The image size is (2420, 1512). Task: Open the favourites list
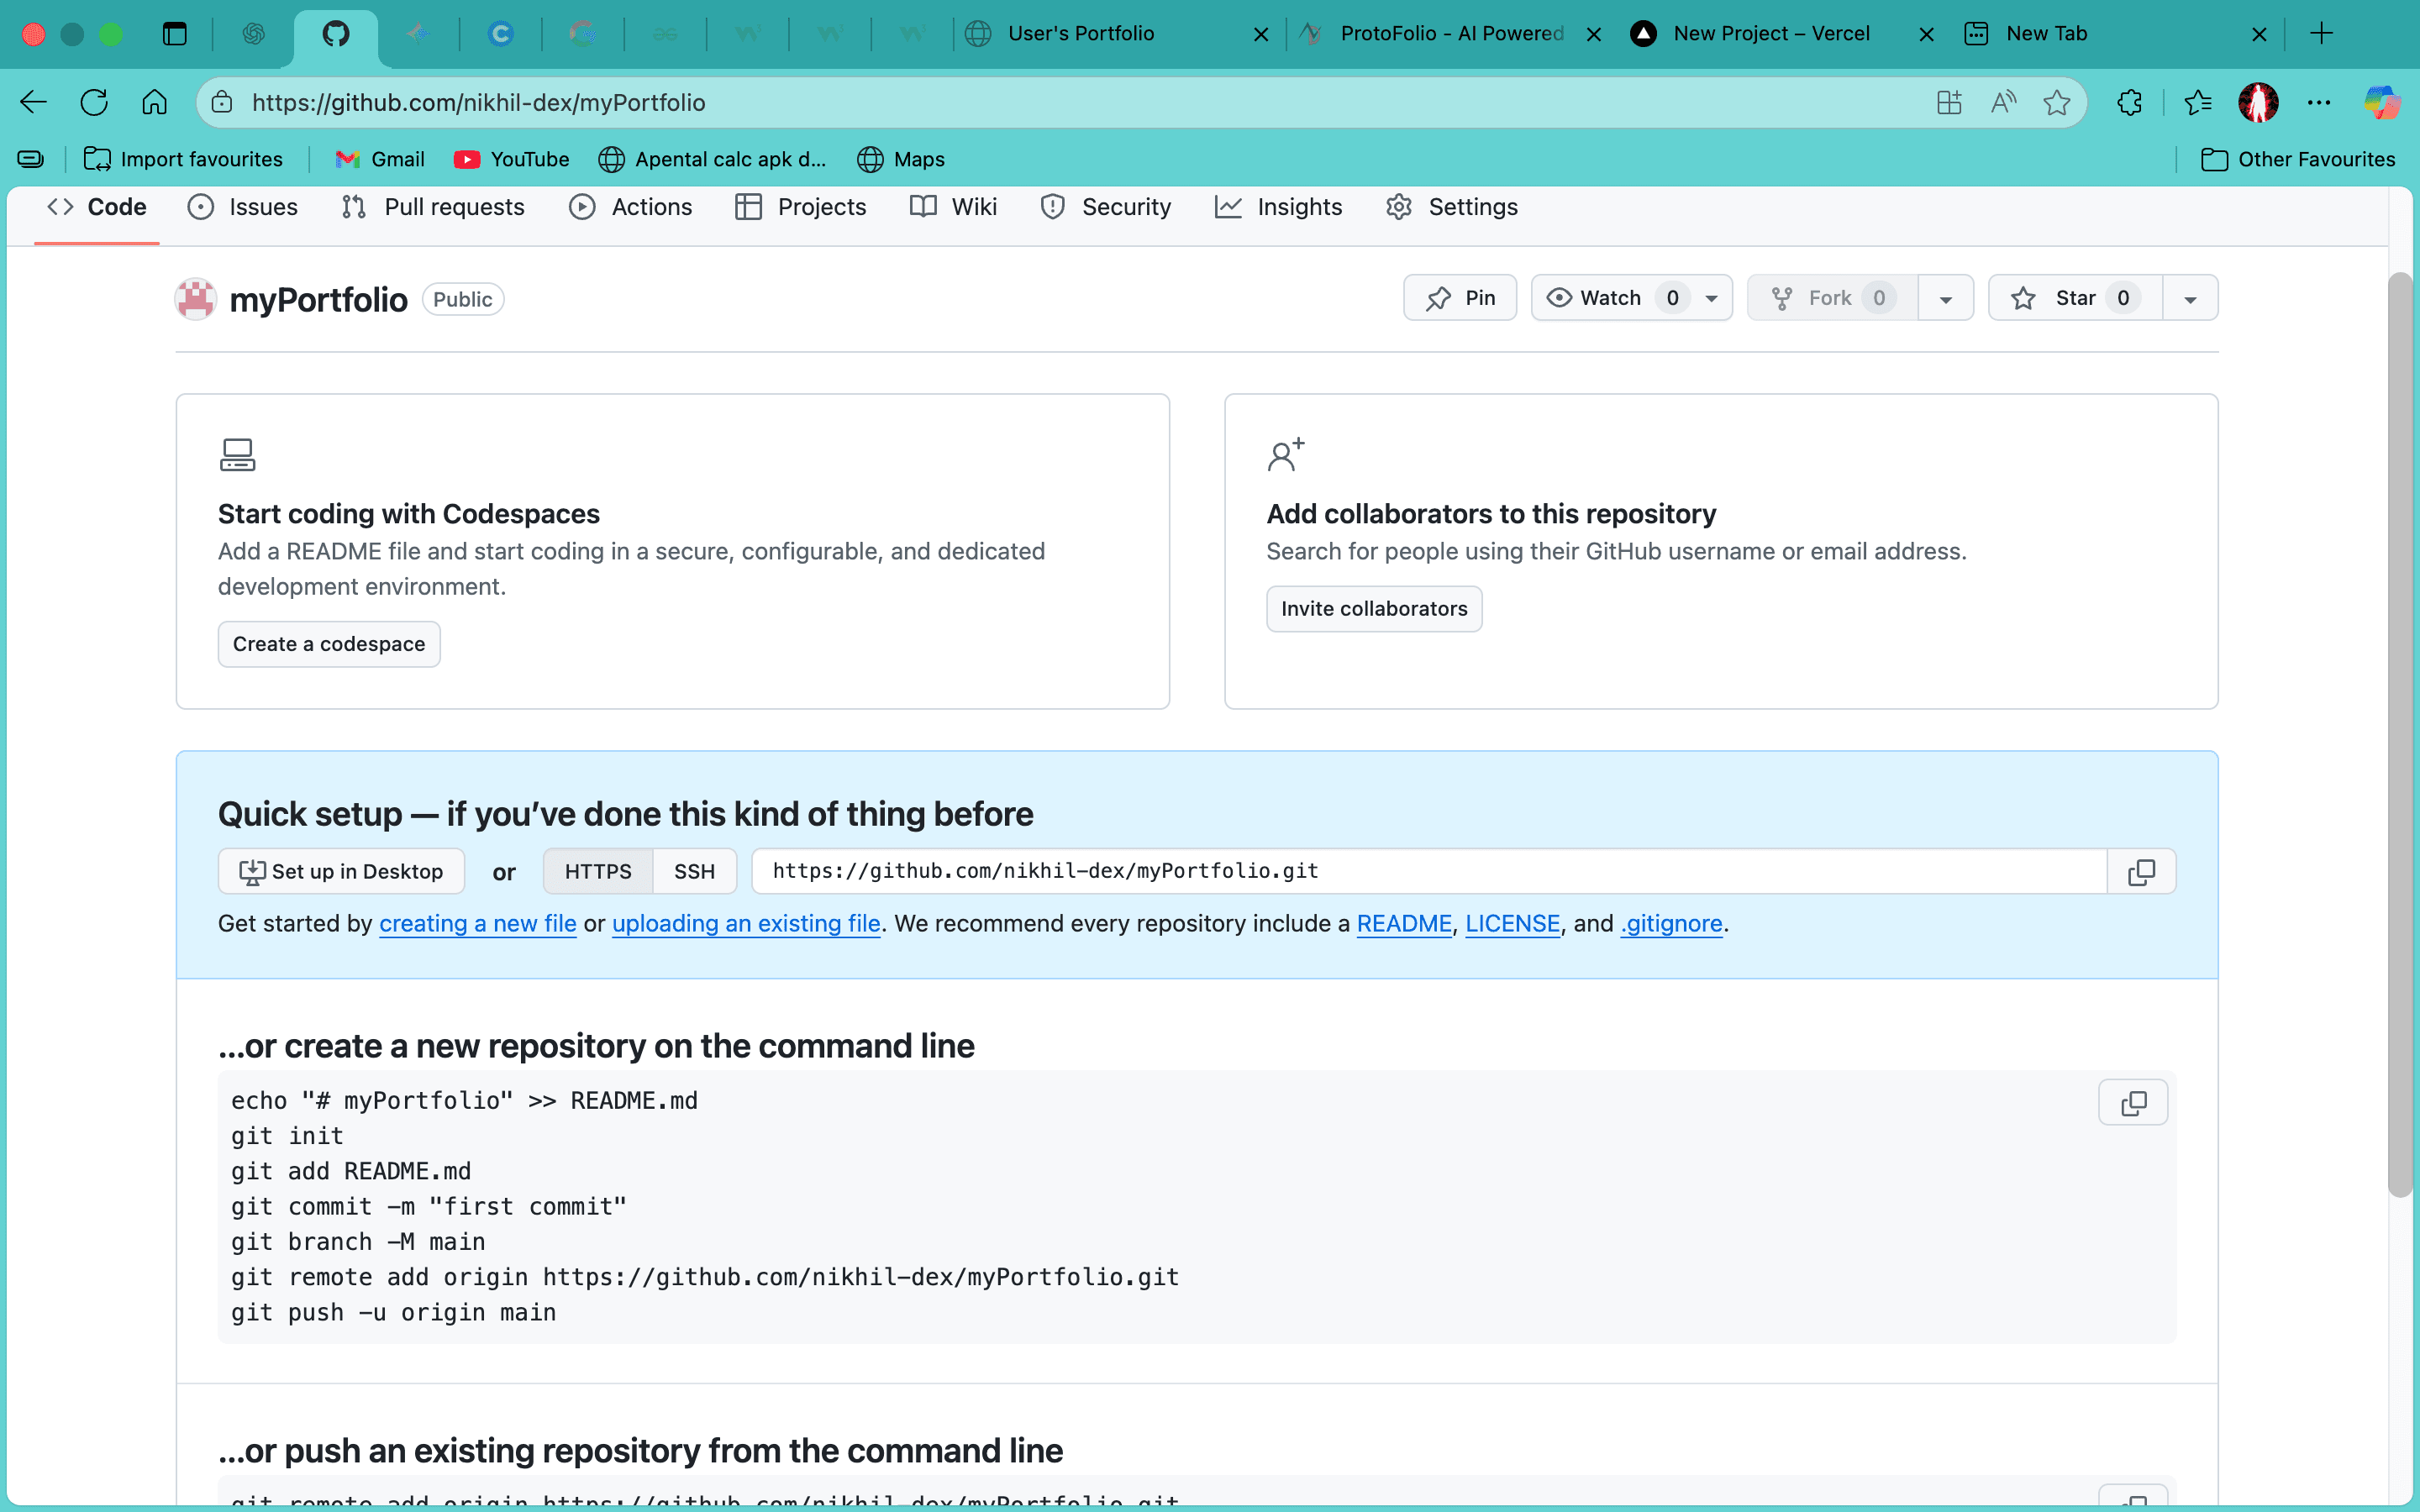2198,102
